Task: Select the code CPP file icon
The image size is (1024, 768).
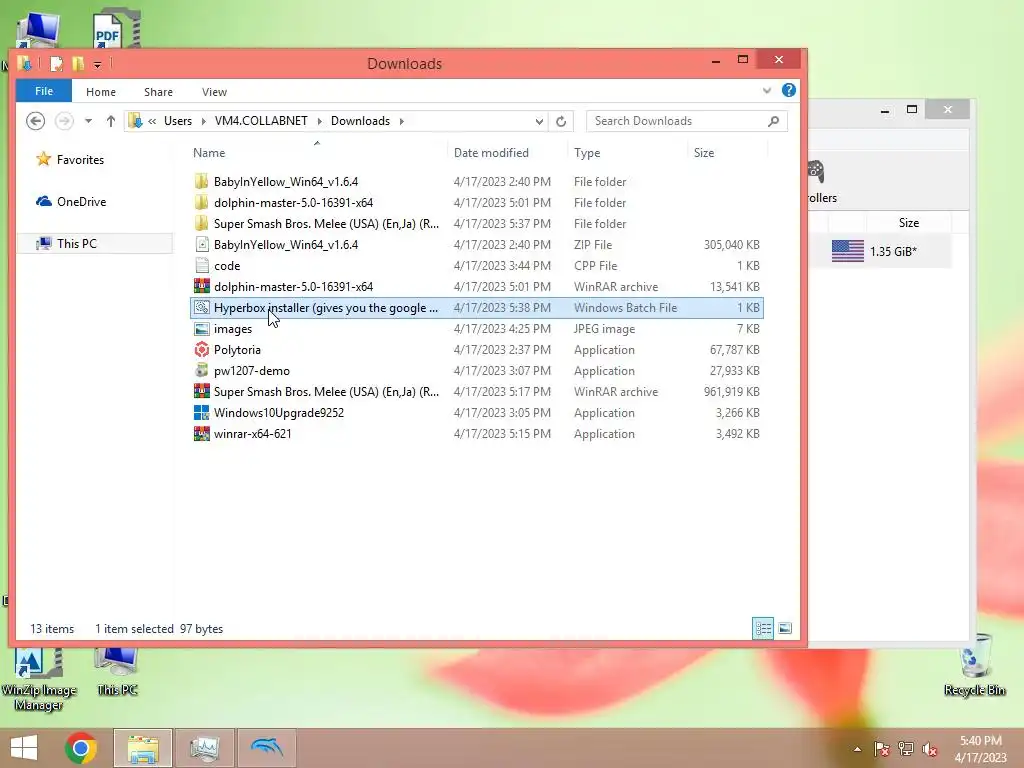Action: click(202, 265)
